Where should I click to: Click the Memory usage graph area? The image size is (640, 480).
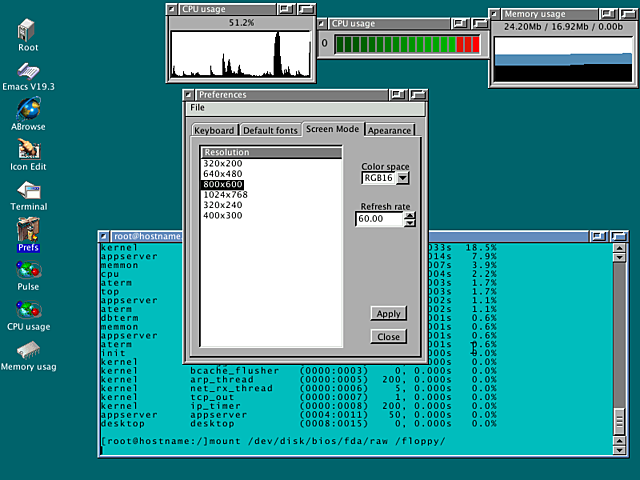(563, 60)
